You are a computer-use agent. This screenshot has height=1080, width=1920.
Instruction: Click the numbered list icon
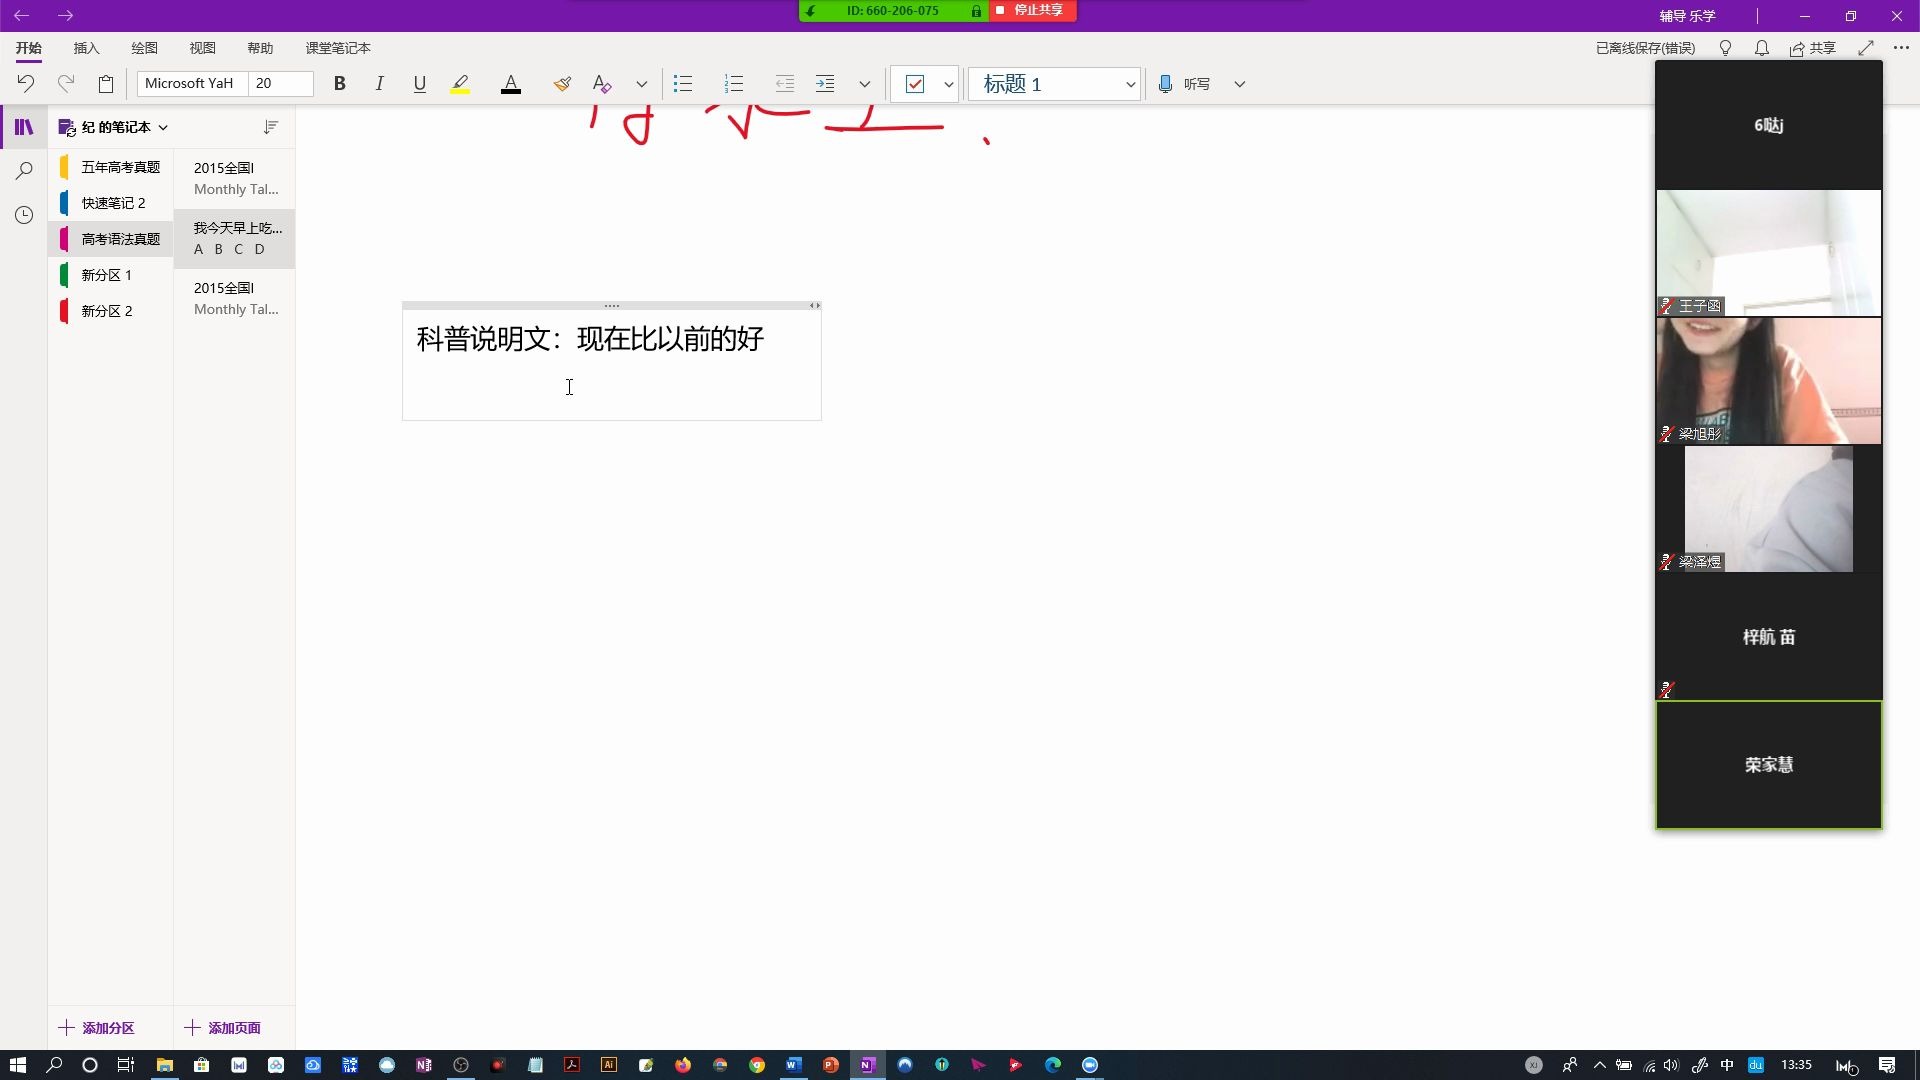(735, 83)
